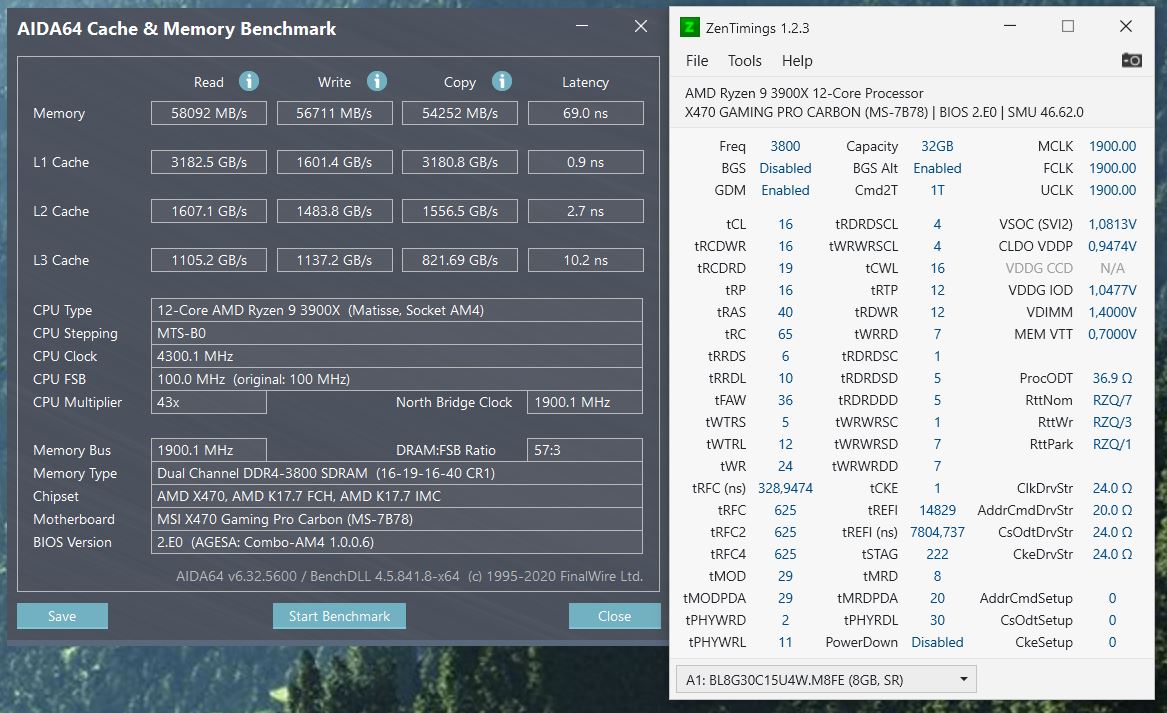Click the AIDA64 version text line
This screenshot has height=713, width=1167.
point(409,576)
